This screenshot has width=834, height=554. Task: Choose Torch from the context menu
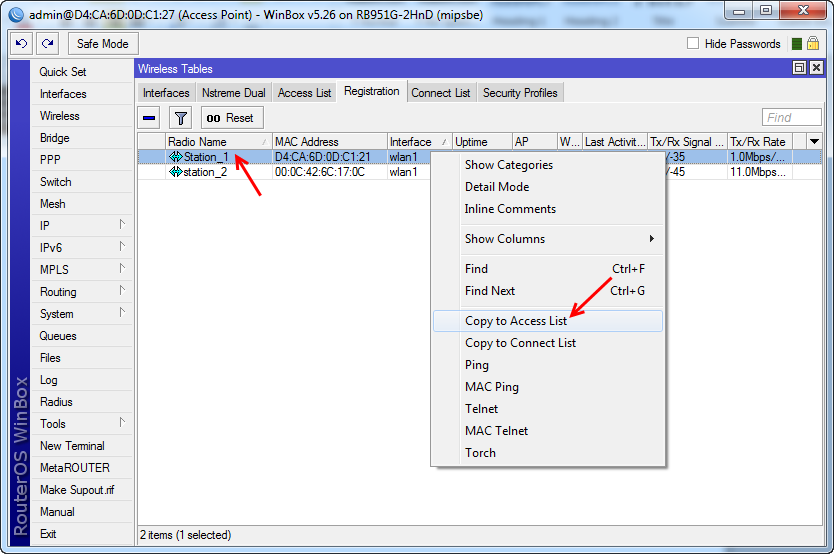pos(548,453)
